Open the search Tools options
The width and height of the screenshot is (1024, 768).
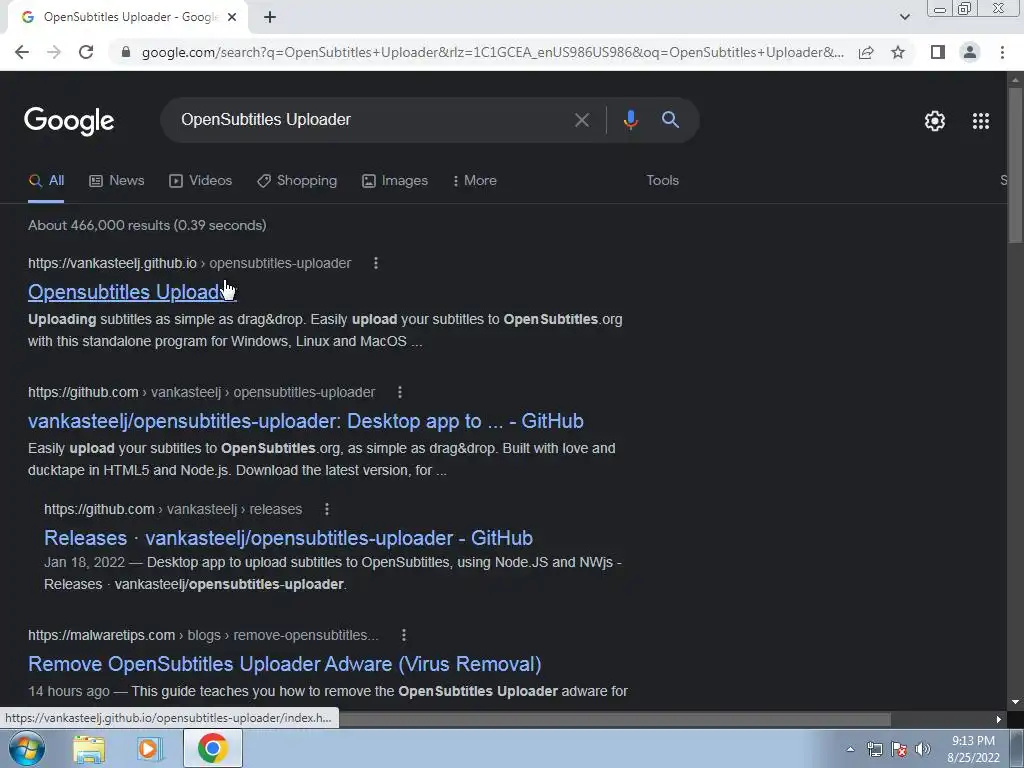662,181
